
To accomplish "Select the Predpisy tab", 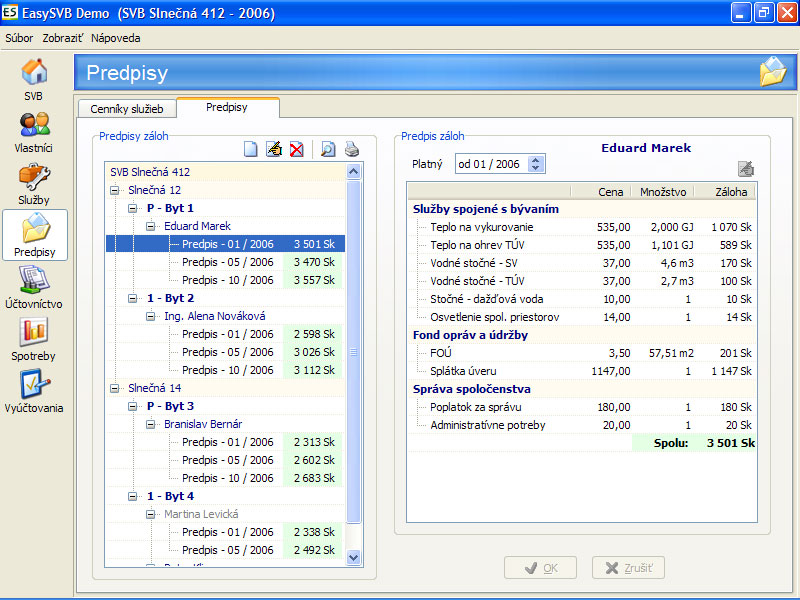I will pos(227,107).
